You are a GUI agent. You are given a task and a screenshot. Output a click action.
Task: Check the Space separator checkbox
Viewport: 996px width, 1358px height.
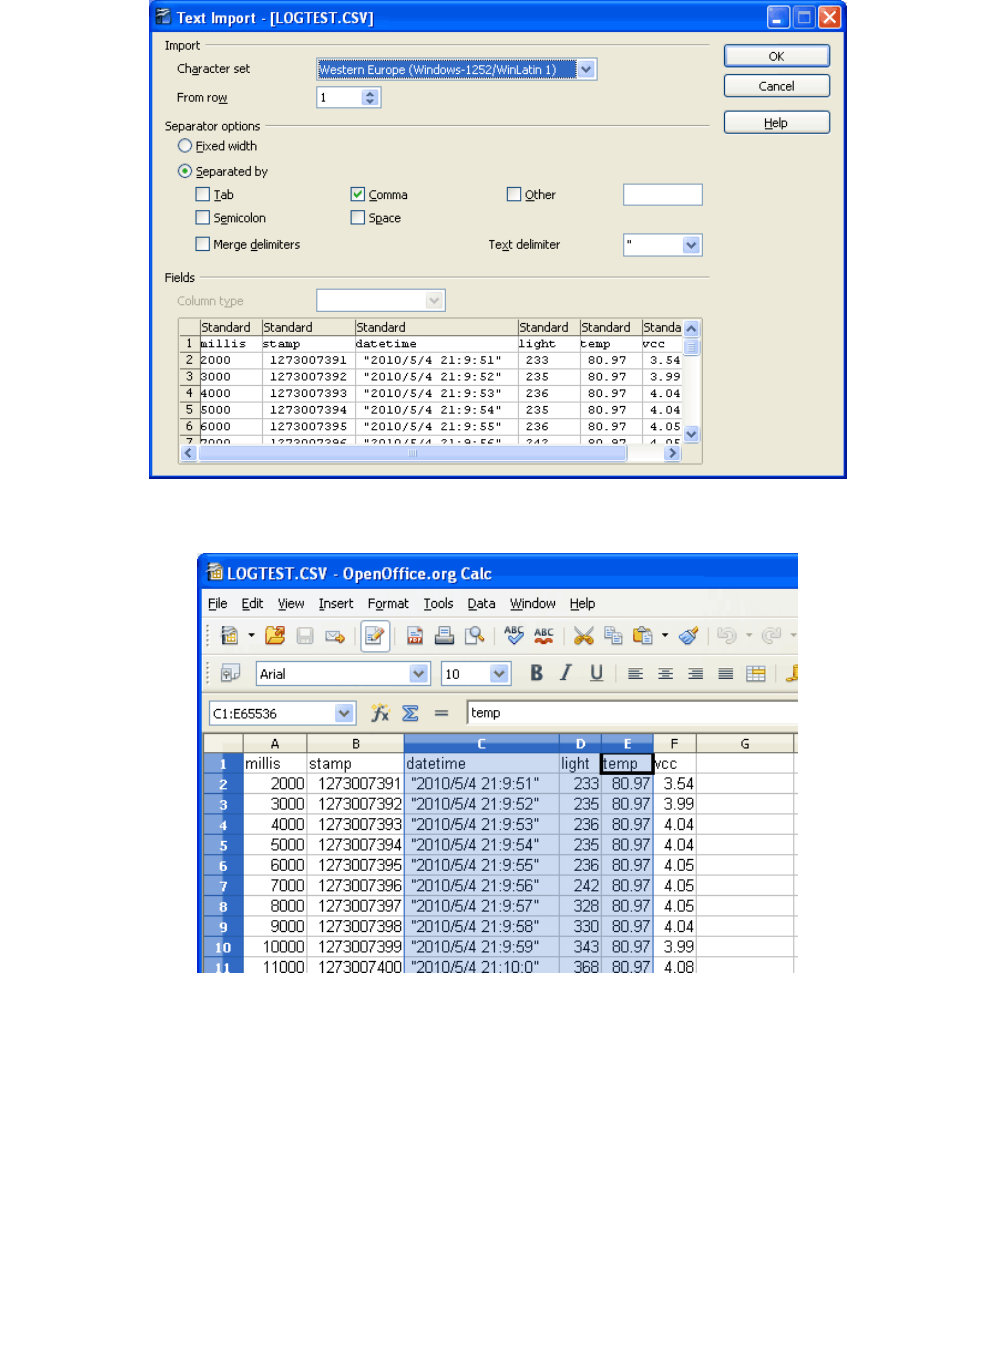tap(358, 217)
